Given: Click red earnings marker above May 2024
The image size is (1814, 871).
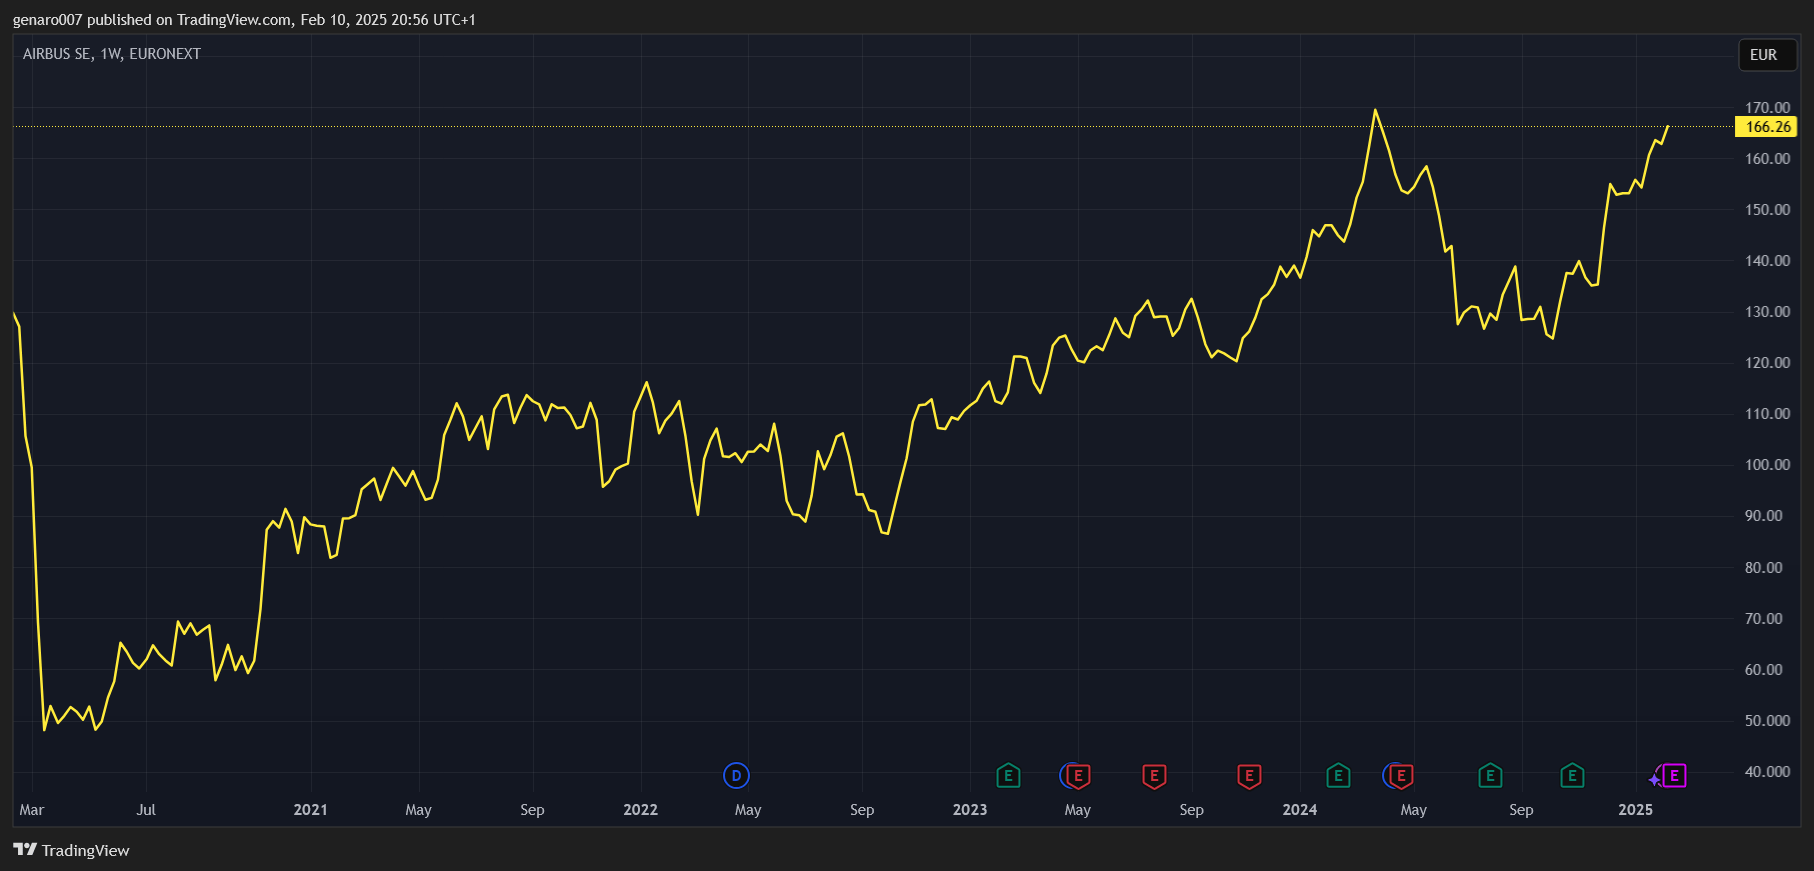Looking at the screenshot, I should [x=1401, y=776].
